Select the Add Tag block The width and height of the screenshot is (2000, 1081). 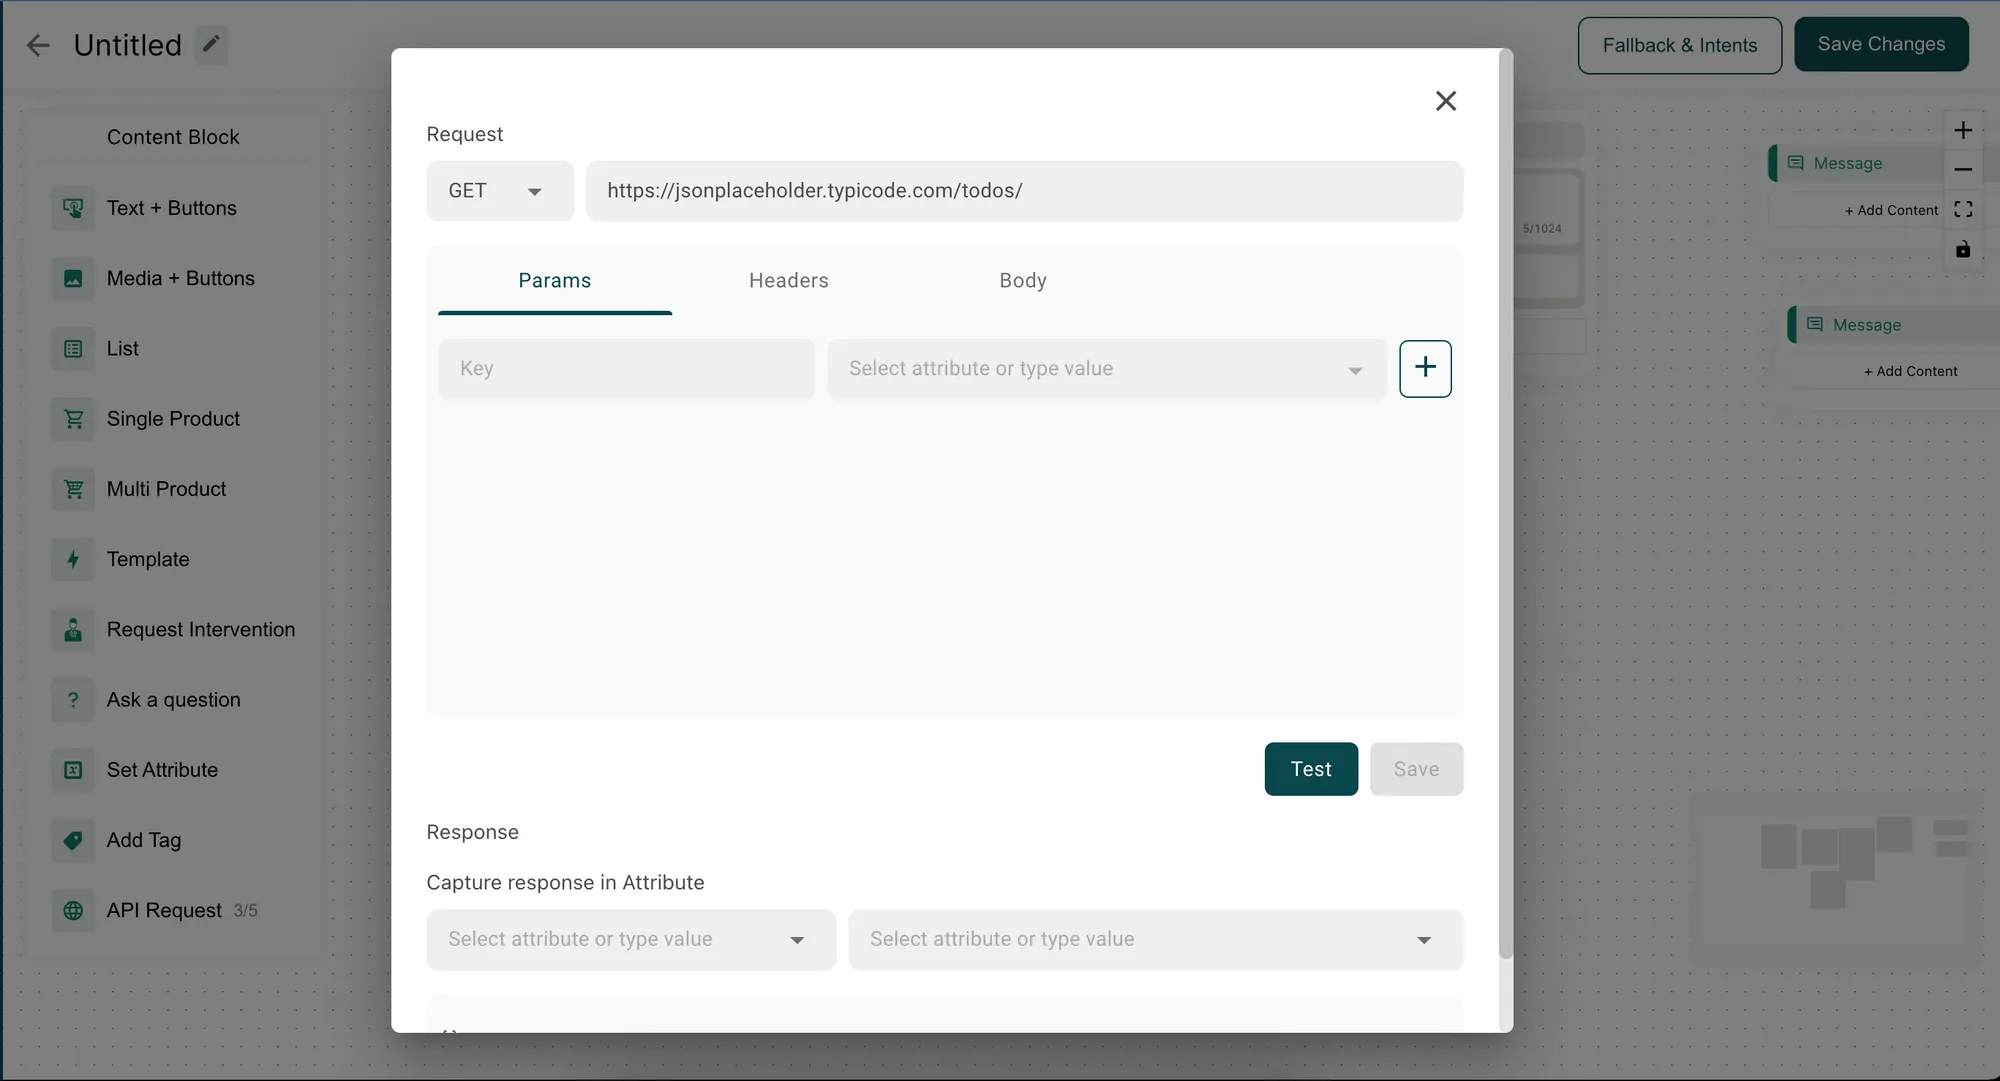tap(143, 841)
